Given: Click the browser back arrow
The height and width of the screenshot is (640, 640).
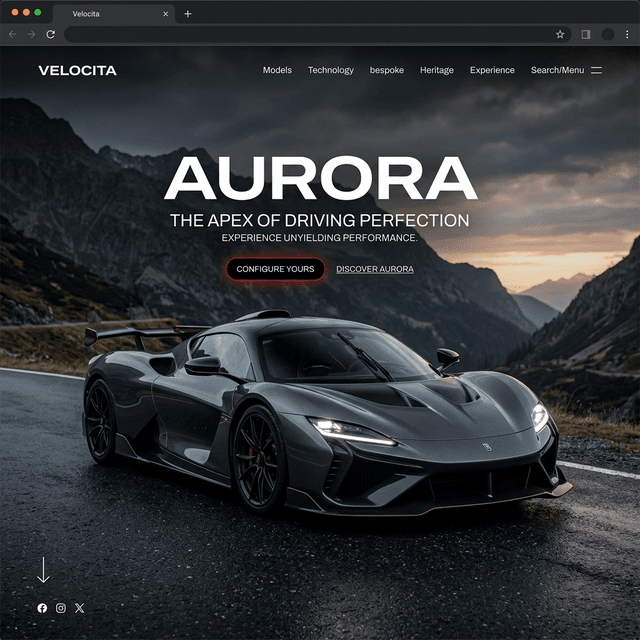Looking at the screenshot, I should (x=12, y=34).
